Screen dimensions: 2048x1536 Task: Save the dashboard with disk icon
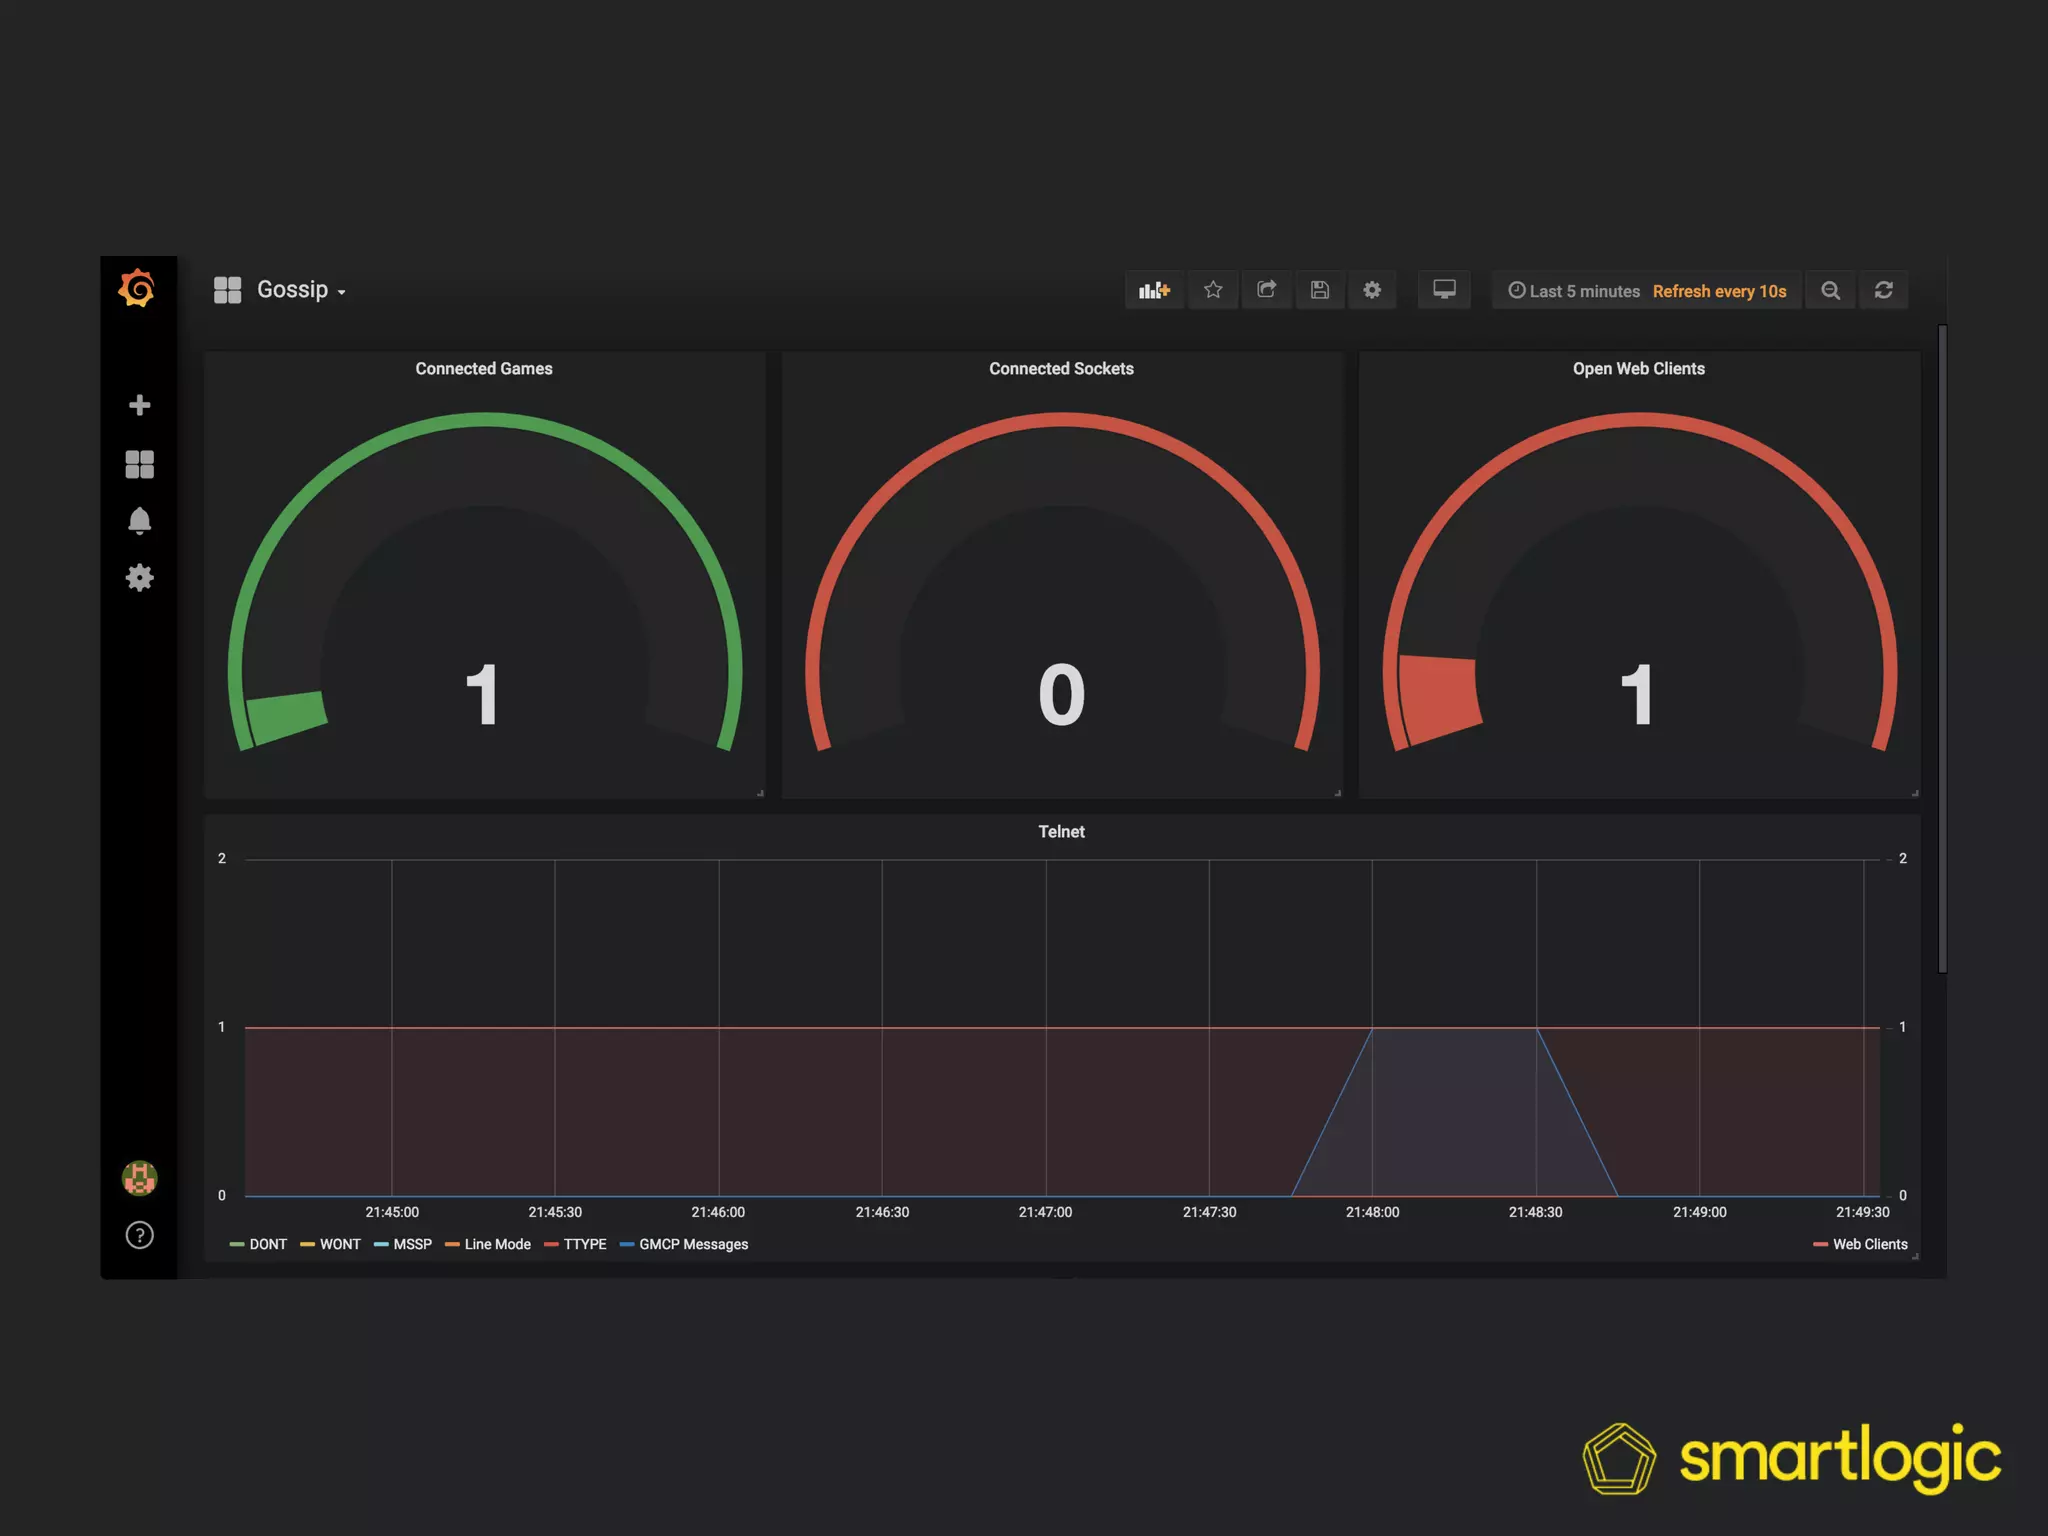click(1320, 290)
